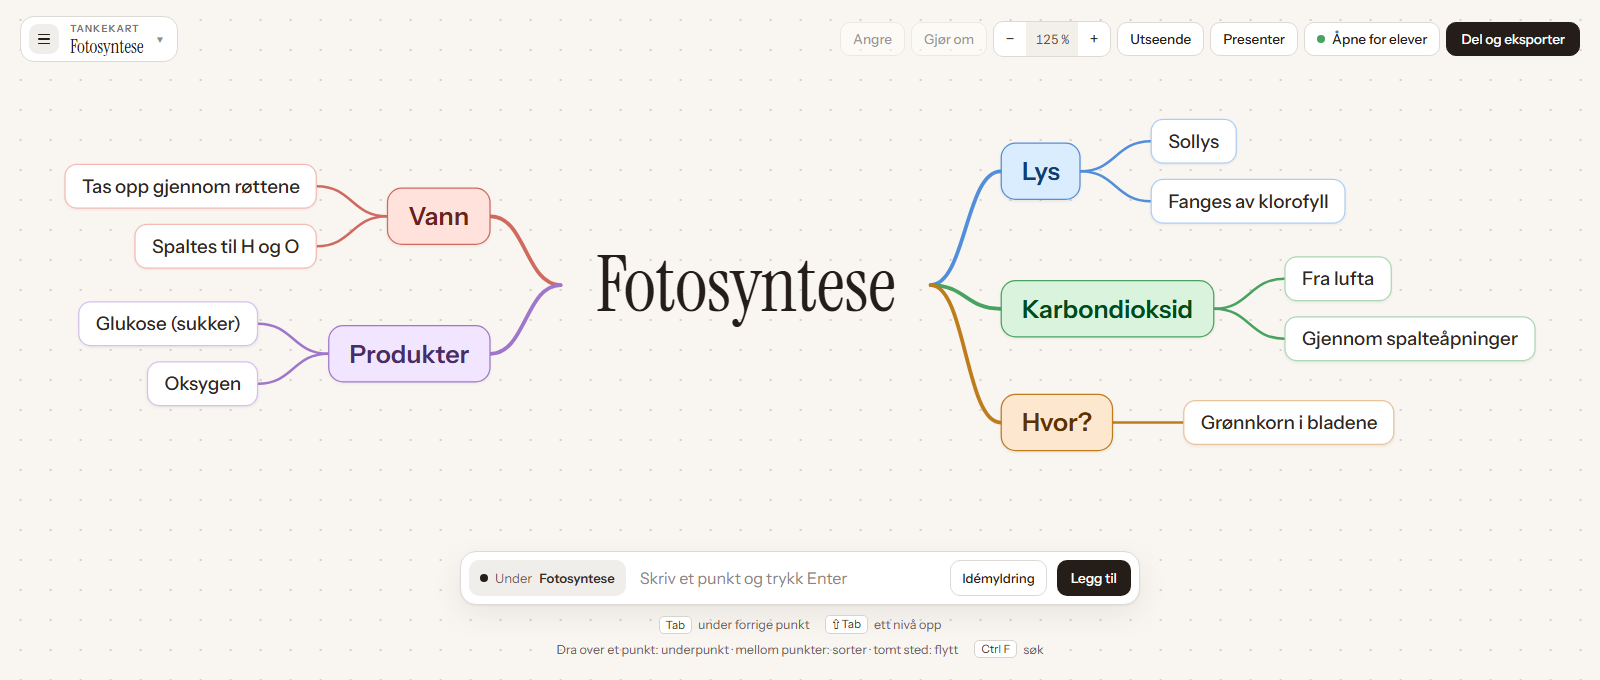This screenshot has height=680, width=1600.
Task: Increase zoom with the plus button
Action: (1094, 39)
